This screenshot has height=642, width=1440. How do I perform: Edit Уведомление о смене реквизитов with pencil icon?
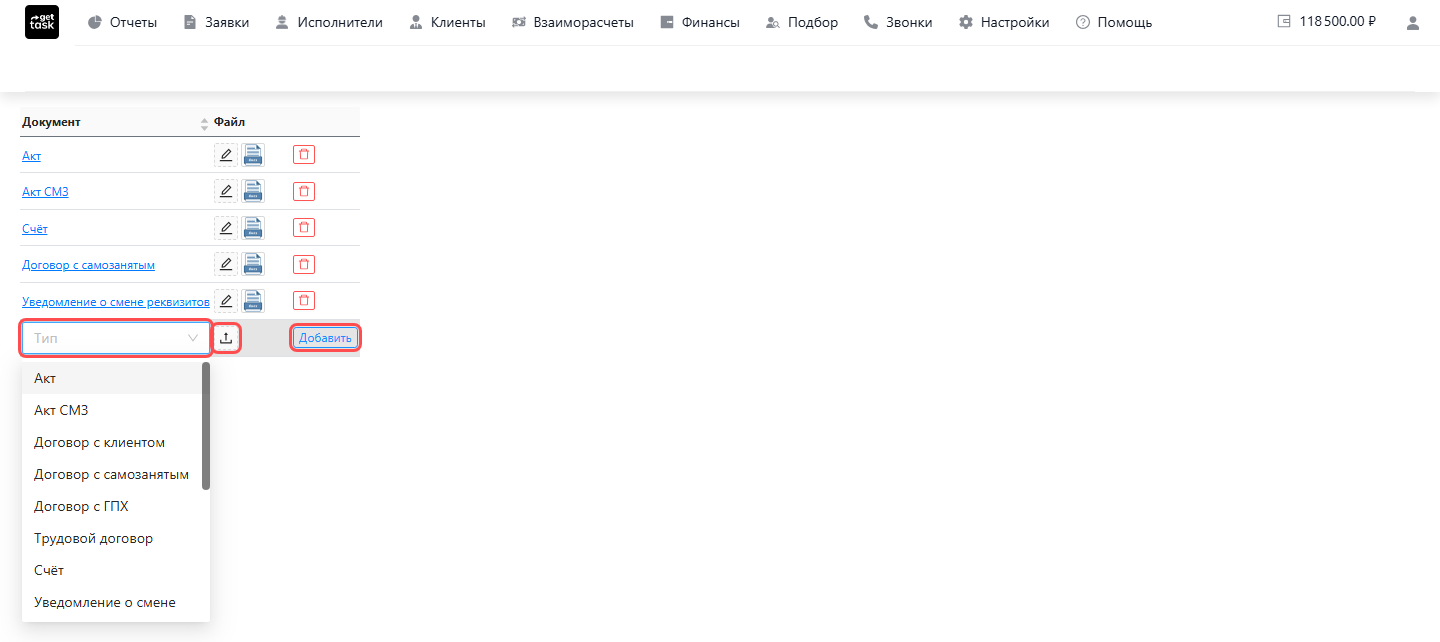[226, 300]
